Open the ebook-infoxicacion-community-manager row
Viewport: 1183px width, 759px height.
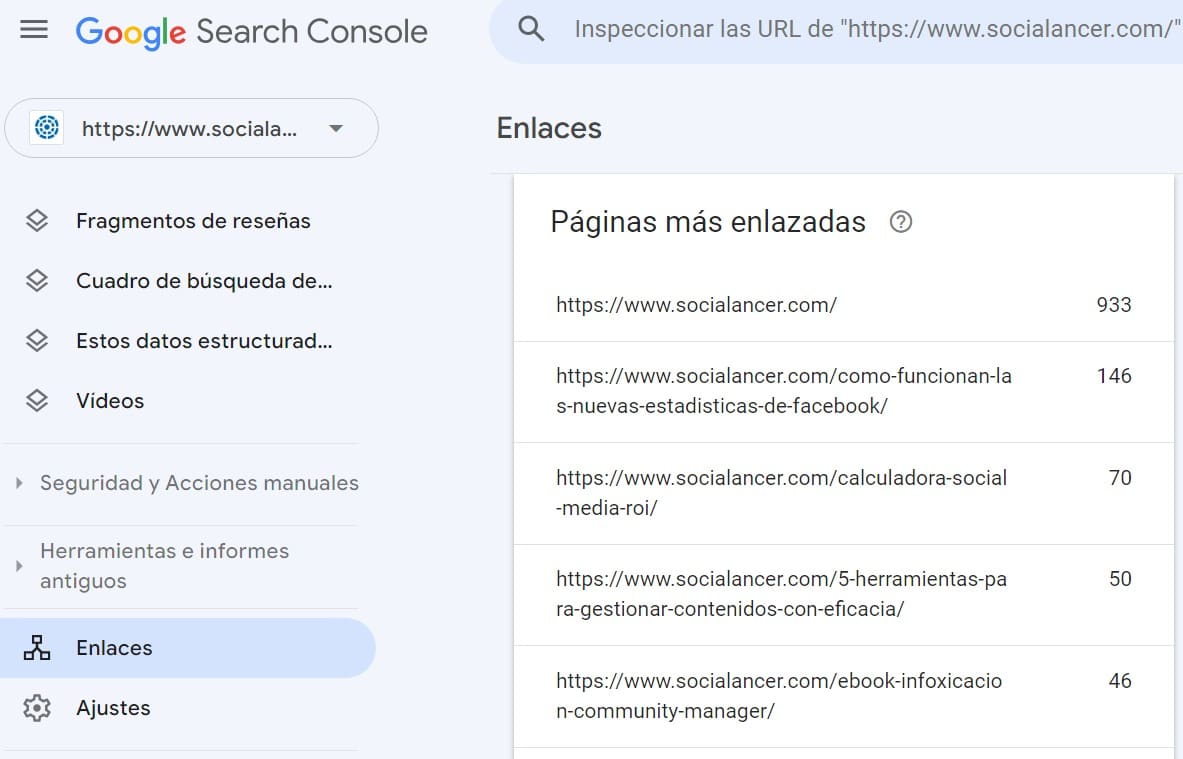(x=778, y=696)
